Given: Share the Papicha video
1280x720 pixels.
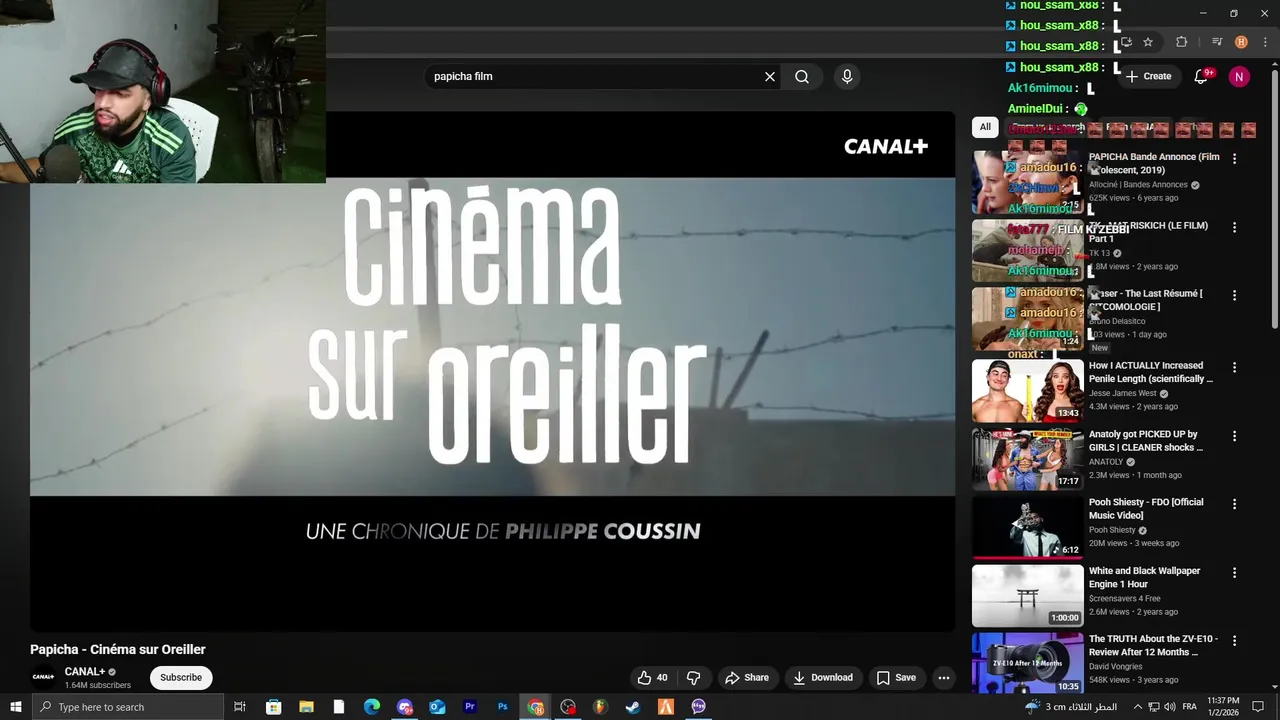Looking at the screenshot, I should click(747, 677).
